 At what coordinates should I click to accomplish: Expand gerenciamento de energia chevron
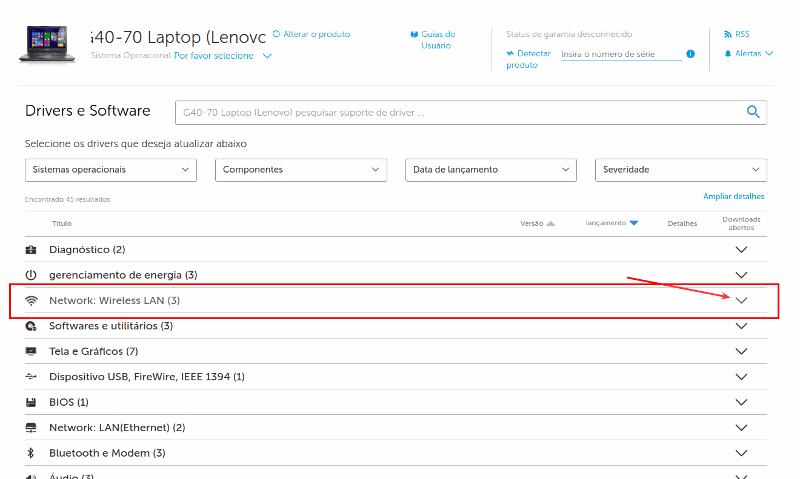coord(741,275)
